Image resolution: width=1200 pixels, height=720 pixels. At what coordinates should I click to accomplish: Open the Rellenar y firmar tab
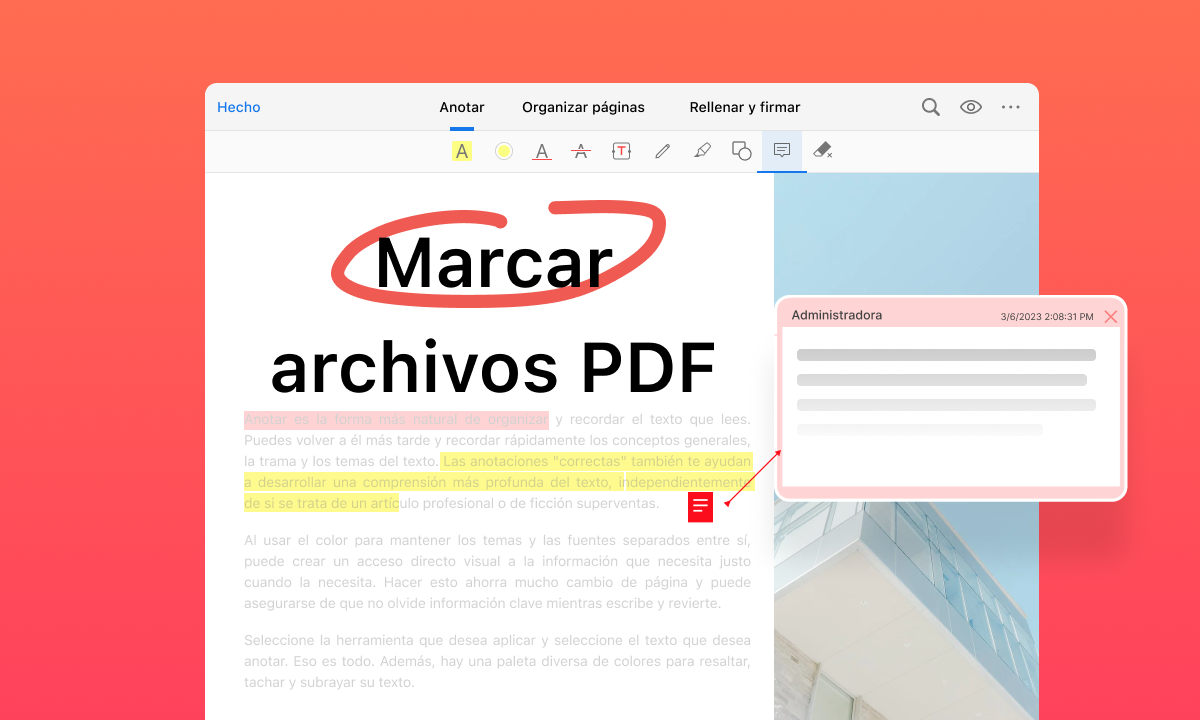pos(744,107)
